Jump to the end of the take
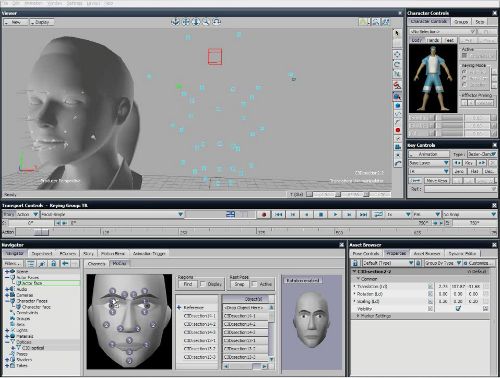The width and height of the screenshot is (500, 378). click(x=363, y=214)
